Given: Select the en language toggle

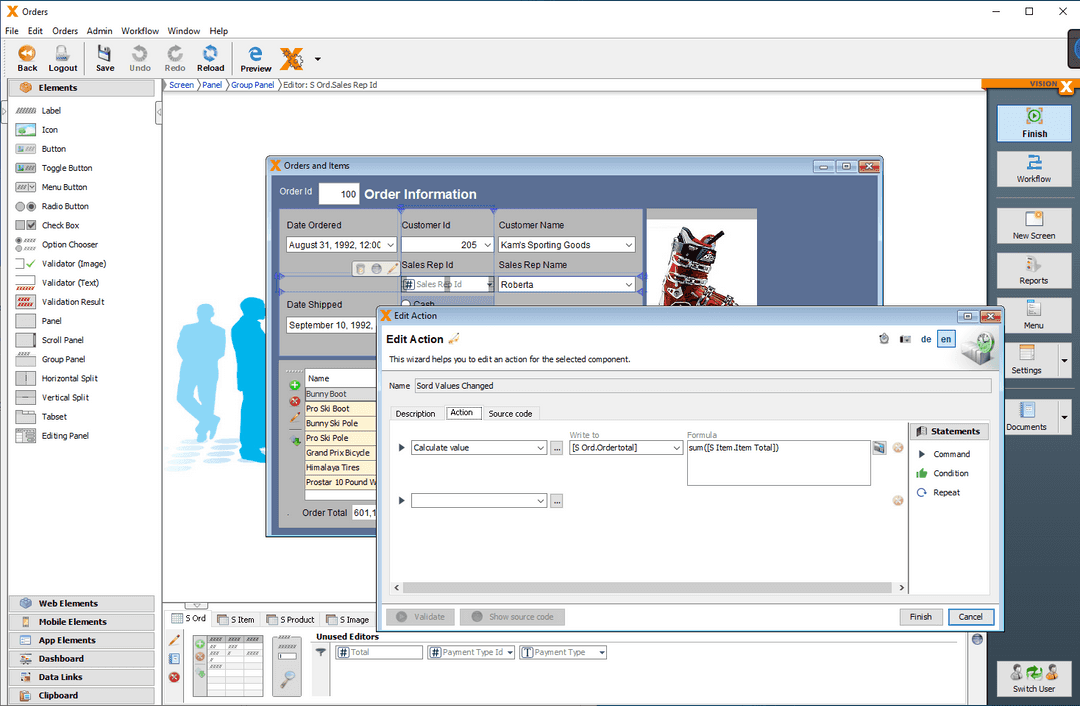Looking at the screenshot, I should tap(946, 339).
